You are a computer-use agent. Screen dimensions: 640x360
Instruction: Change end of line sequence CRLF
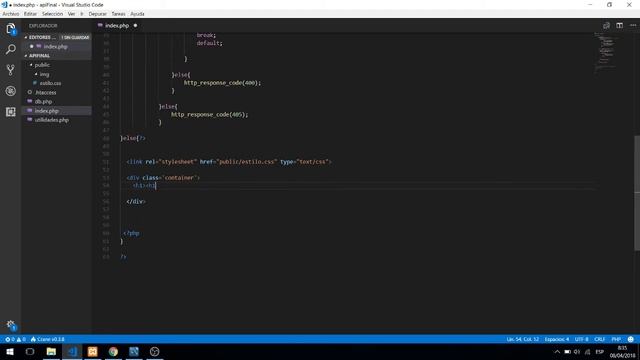tap(600, 339)
